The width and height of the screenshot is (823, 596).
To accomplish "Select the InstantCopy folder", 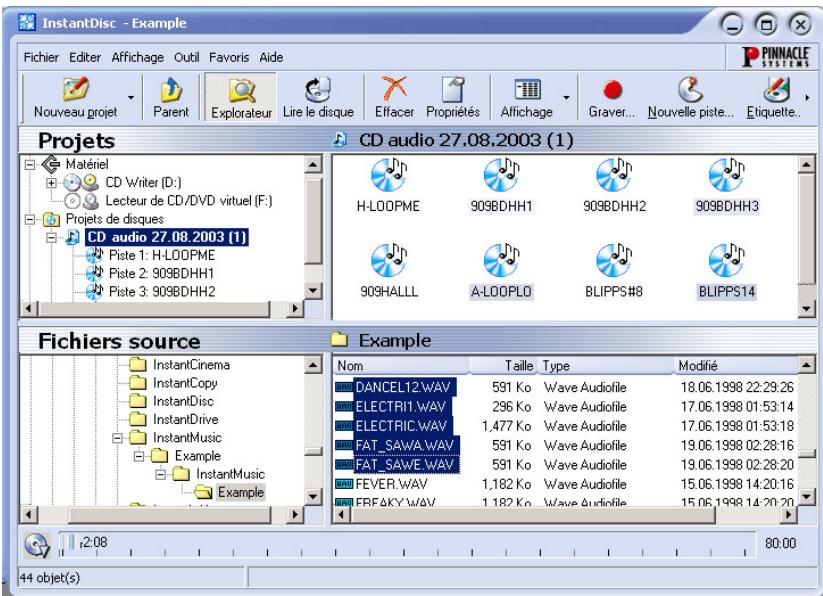I will [x=173, y=383].
